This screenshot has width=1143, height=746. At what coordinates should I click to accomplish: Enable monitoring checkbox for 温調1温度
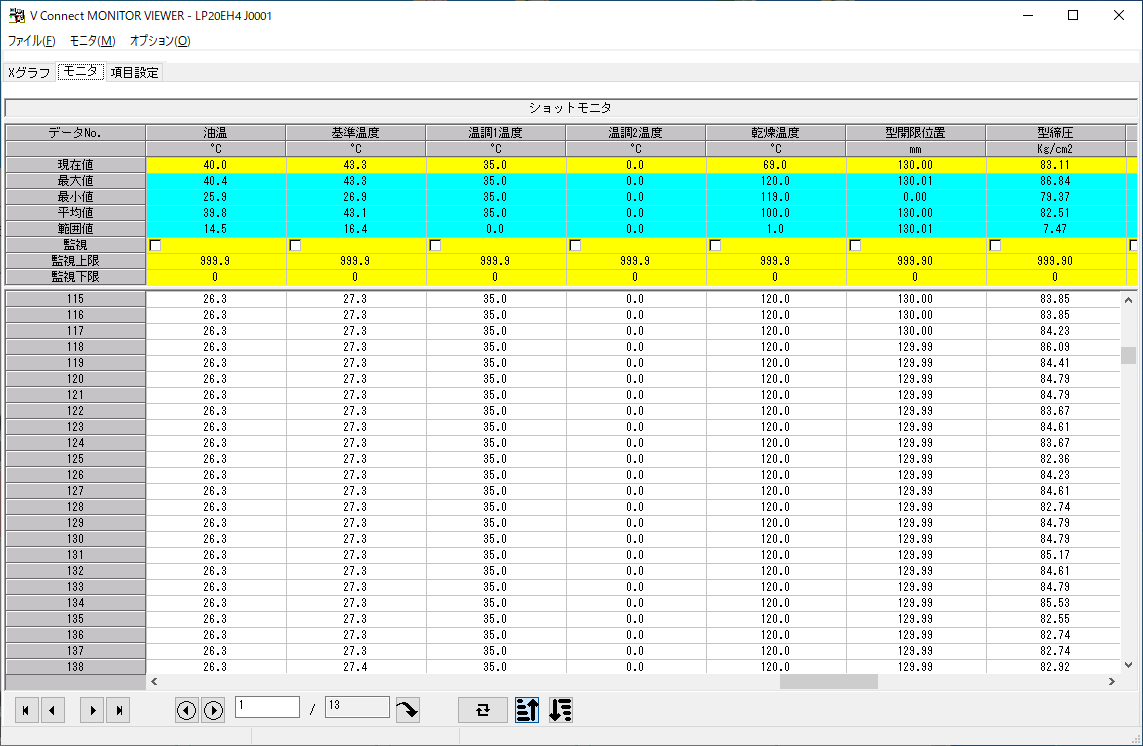click(435, 245)
